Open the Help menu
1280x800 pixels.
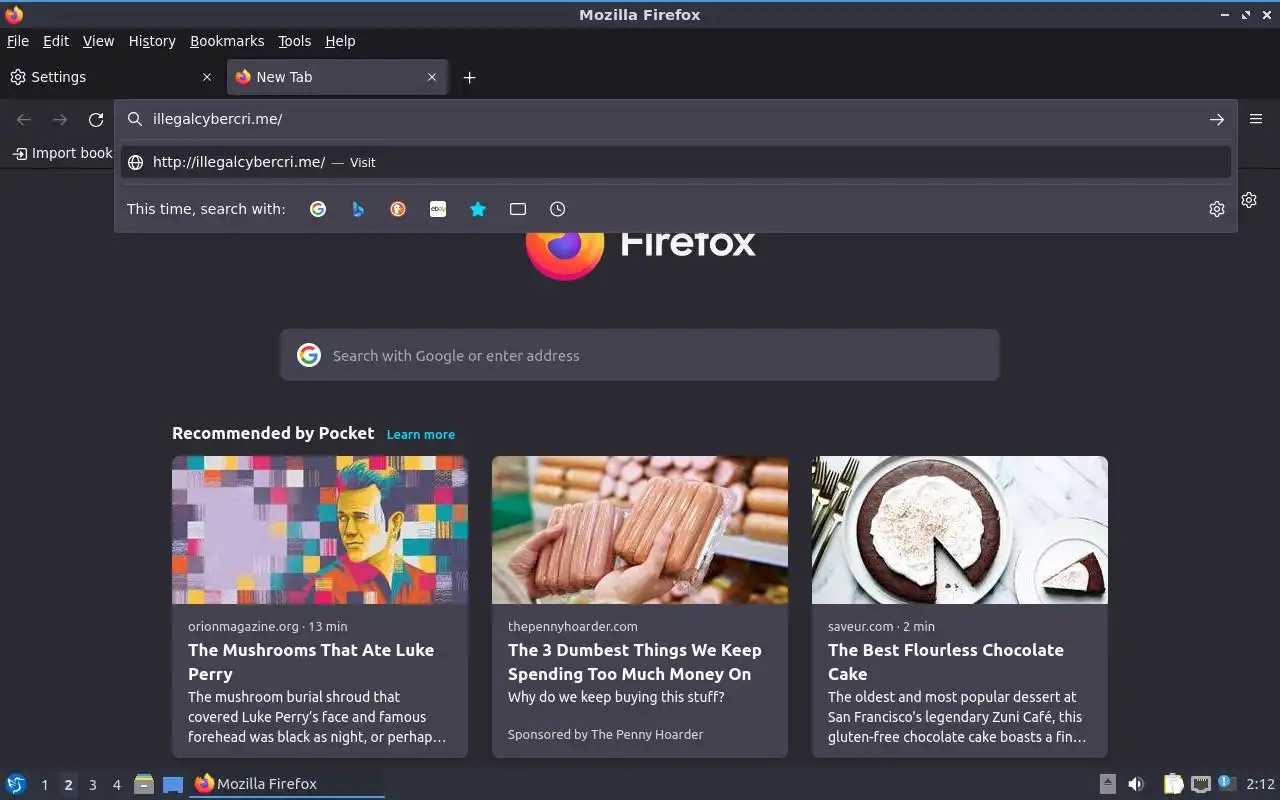(340, 41)
